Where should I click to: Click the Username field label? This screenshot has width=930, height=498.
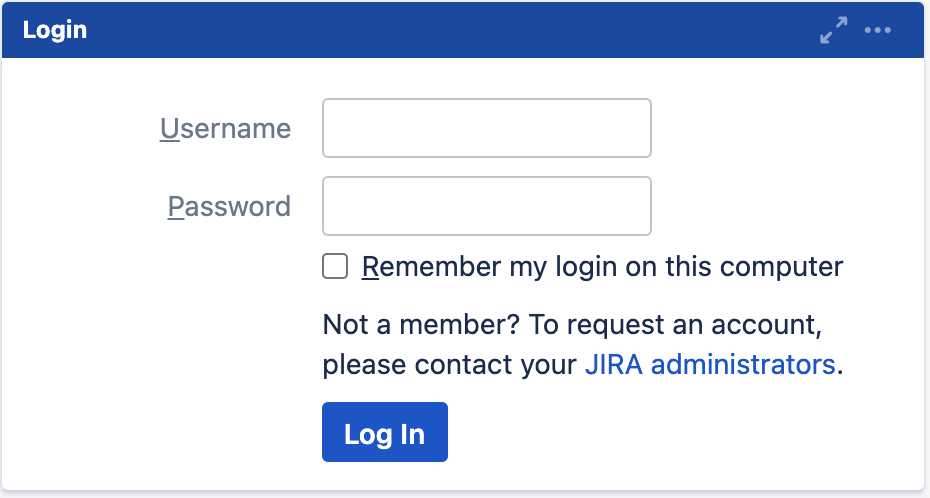point(225,128)
